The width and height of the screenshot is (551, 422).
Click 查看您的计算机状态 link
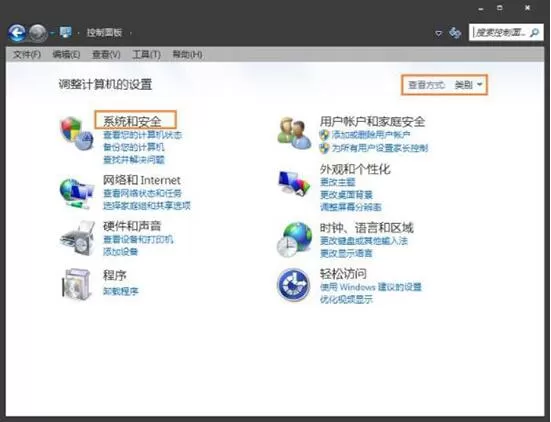point(143,135)
